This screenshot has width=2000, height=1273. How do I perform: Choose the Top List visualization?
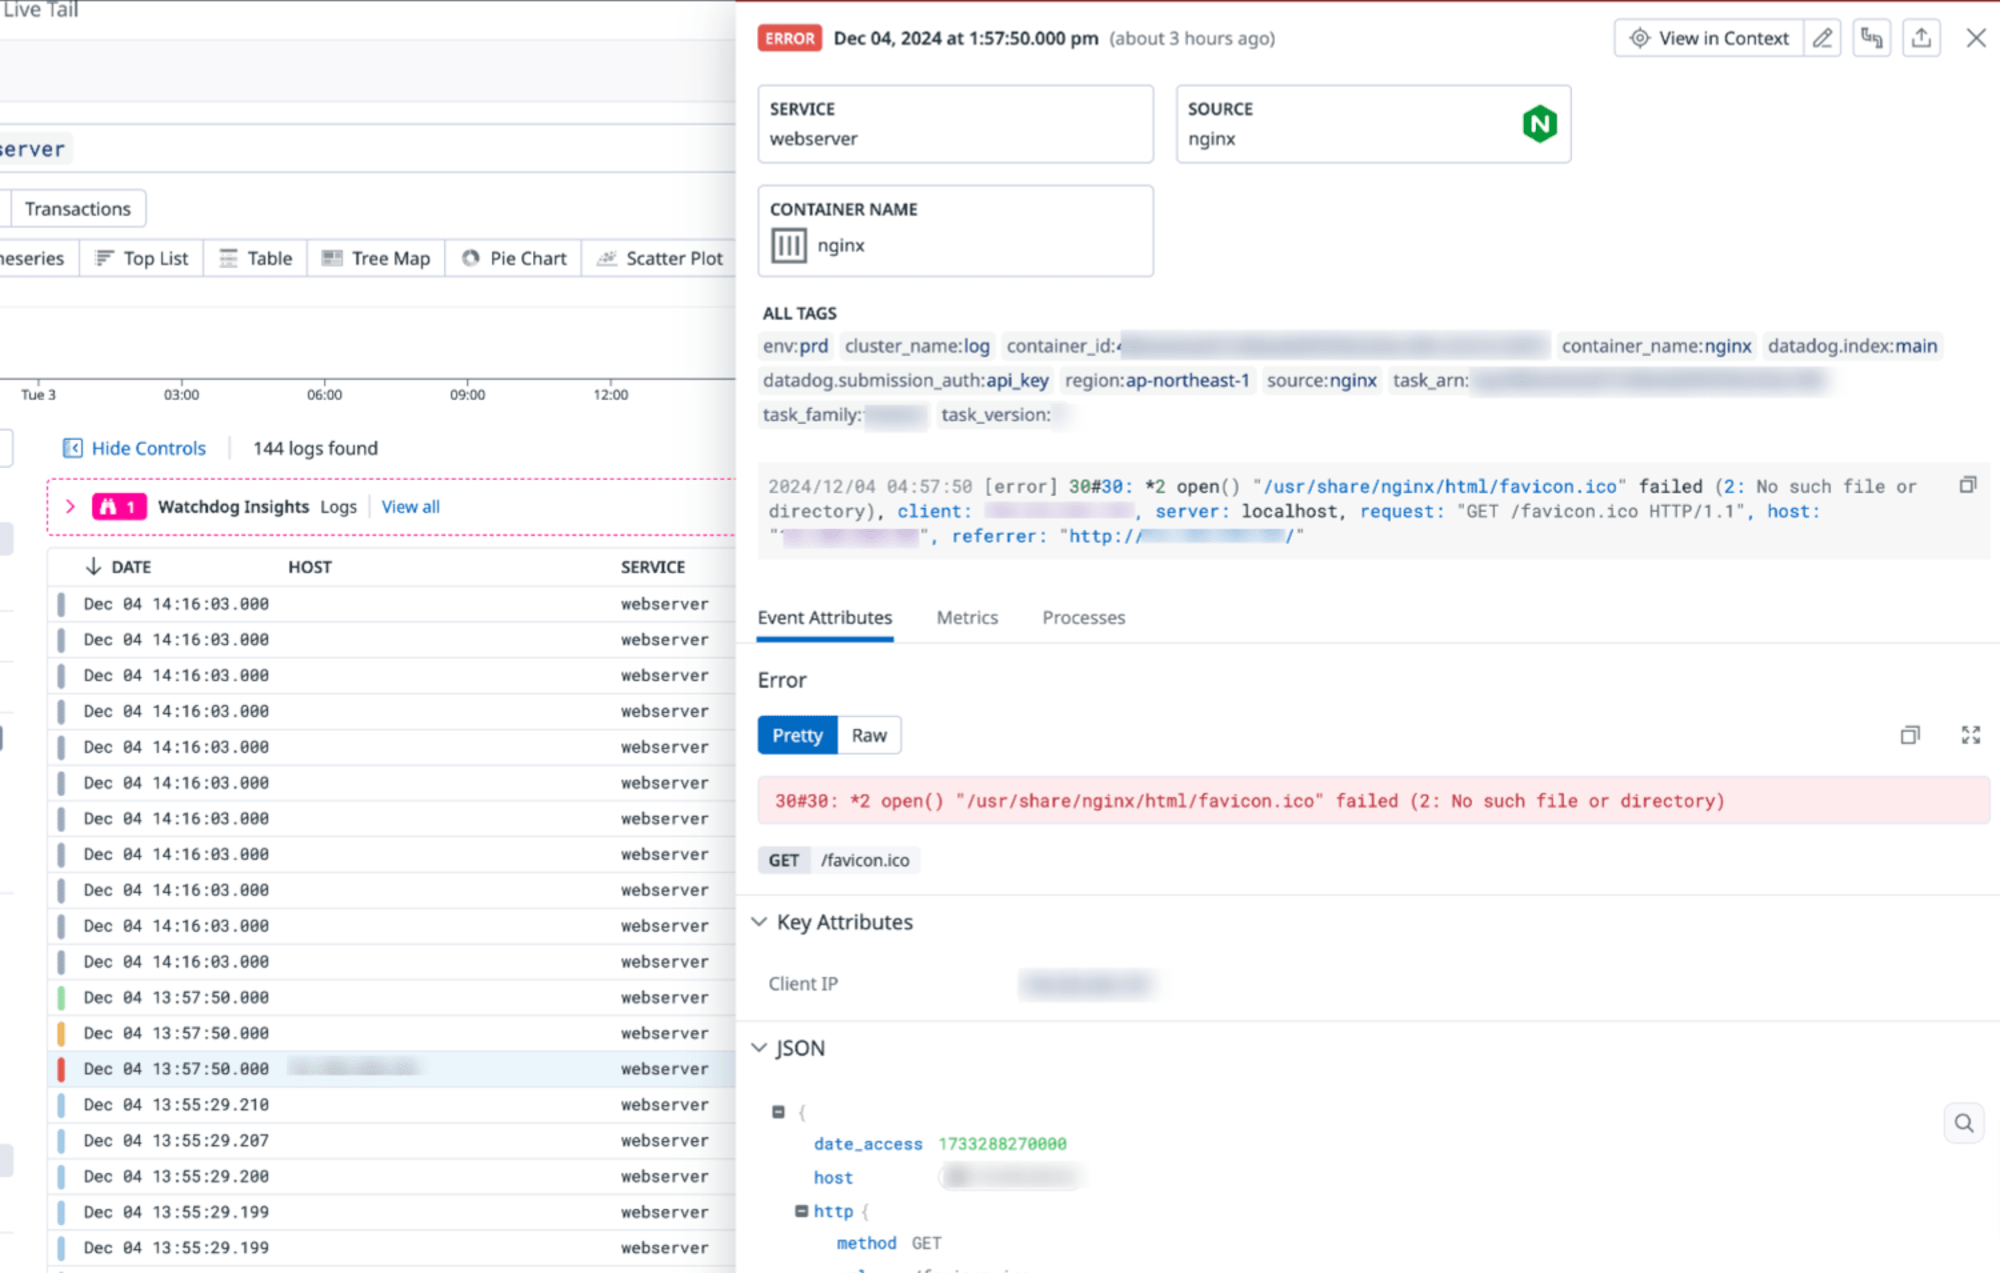(141, 258)
